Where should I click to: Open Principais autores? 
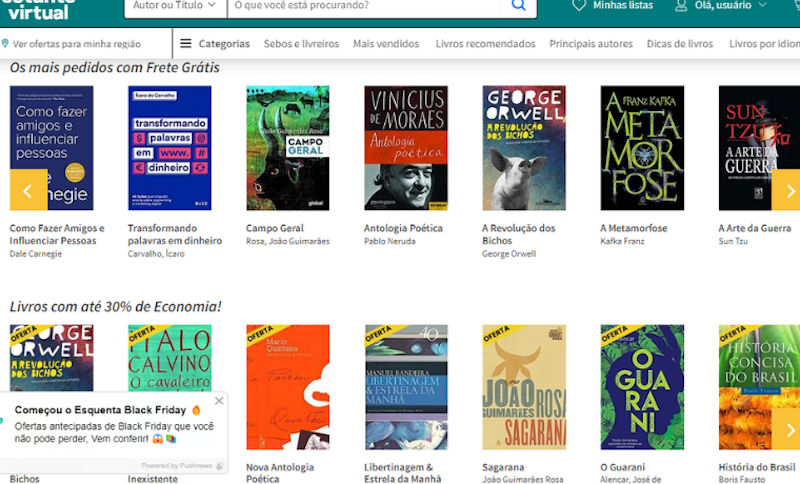[x=591, y=44]
